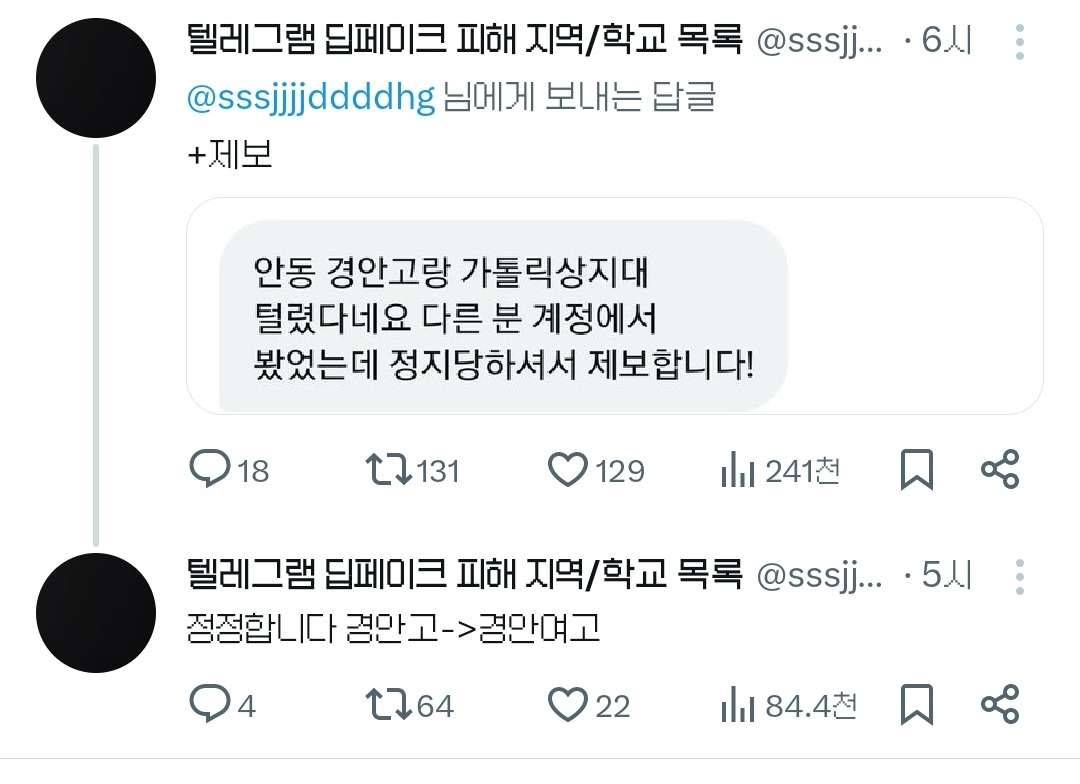Open the second tweet's profile avatar
This screenshot has width=1080, height=784.
tap(96, 612)
